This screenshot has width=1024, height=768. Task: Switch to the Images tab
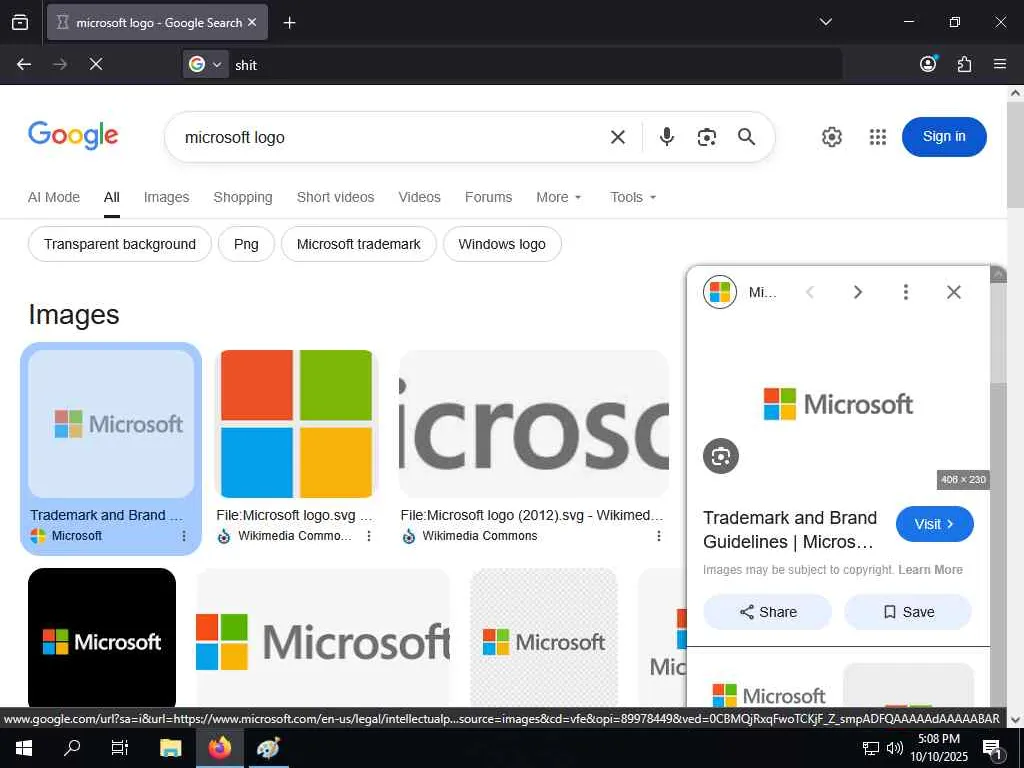pyautogui.click(x=167, y=197)
